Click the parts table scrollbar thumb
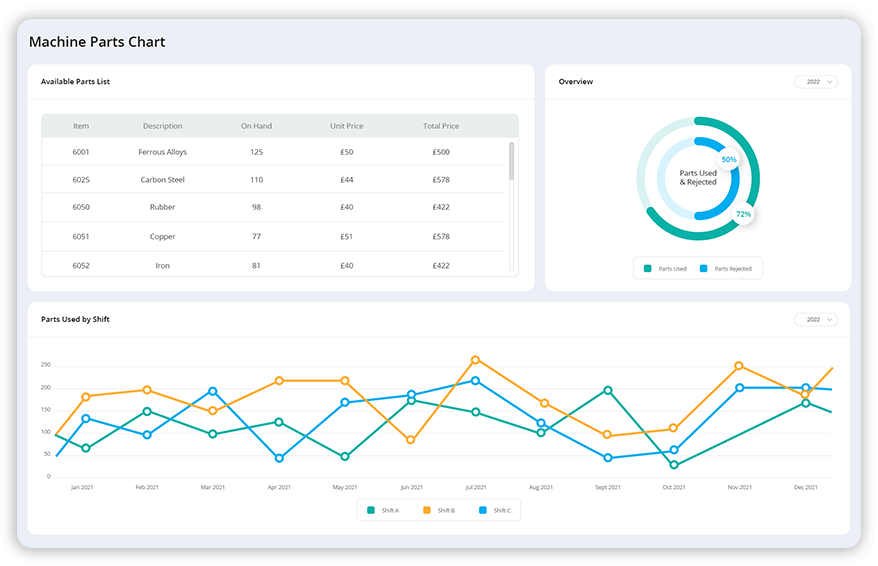878x566 pixels. [x=512, y=160]
